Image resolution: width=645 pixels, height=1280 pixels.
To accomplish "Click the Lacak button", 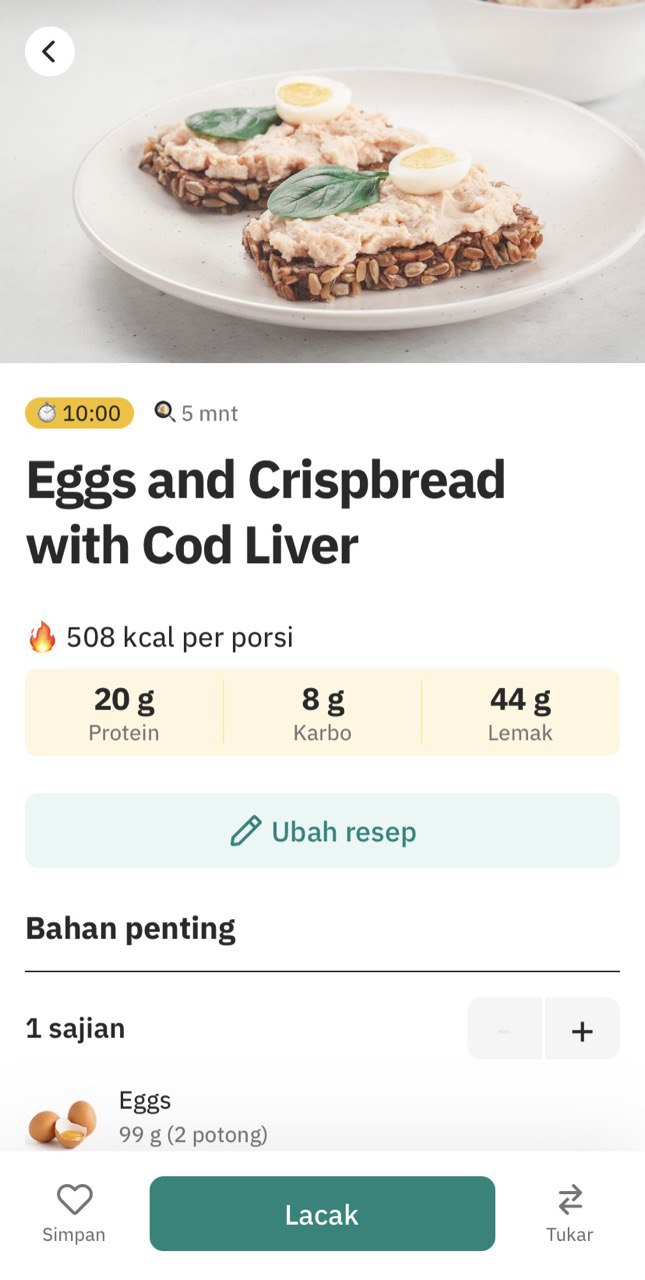I will 322,1214.
